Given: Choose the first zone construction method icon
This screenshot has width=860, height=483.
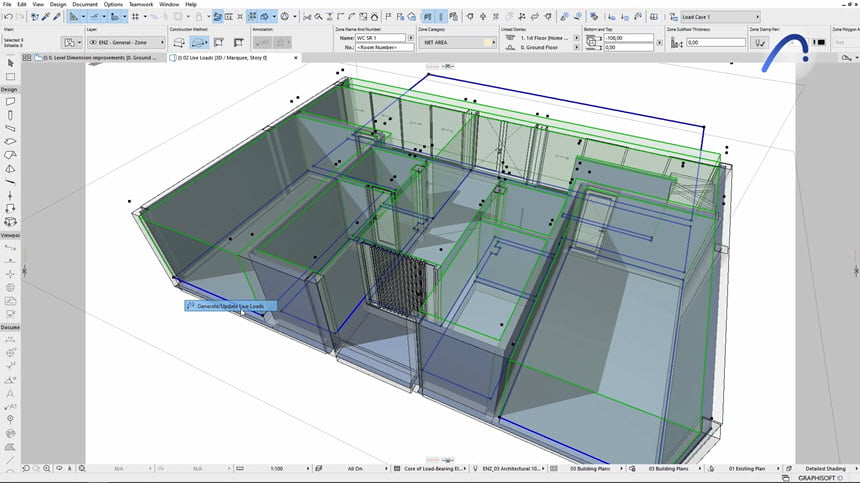Looking at the screenshot, I should 179,42.
